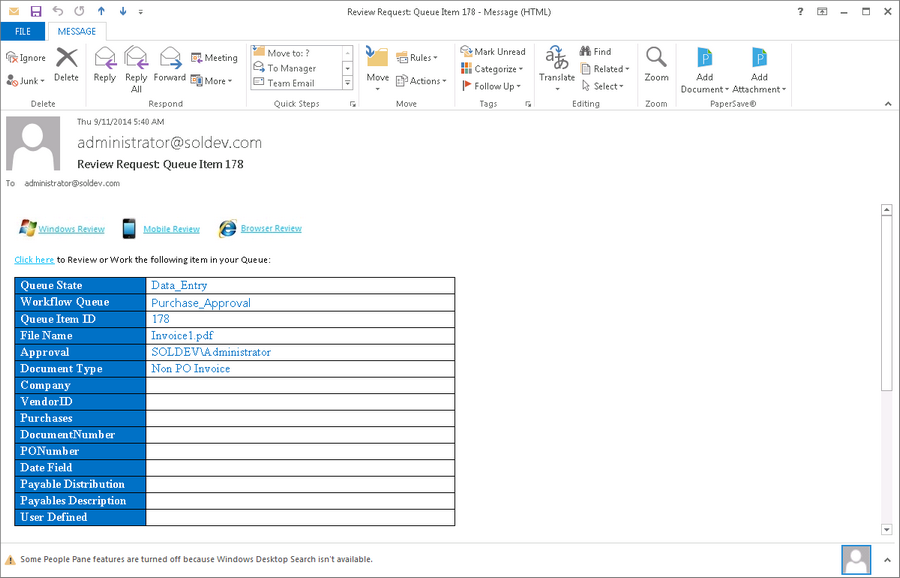
Task: Click the recipient administrator@soldev.com in To line
Action: [72, 183]
